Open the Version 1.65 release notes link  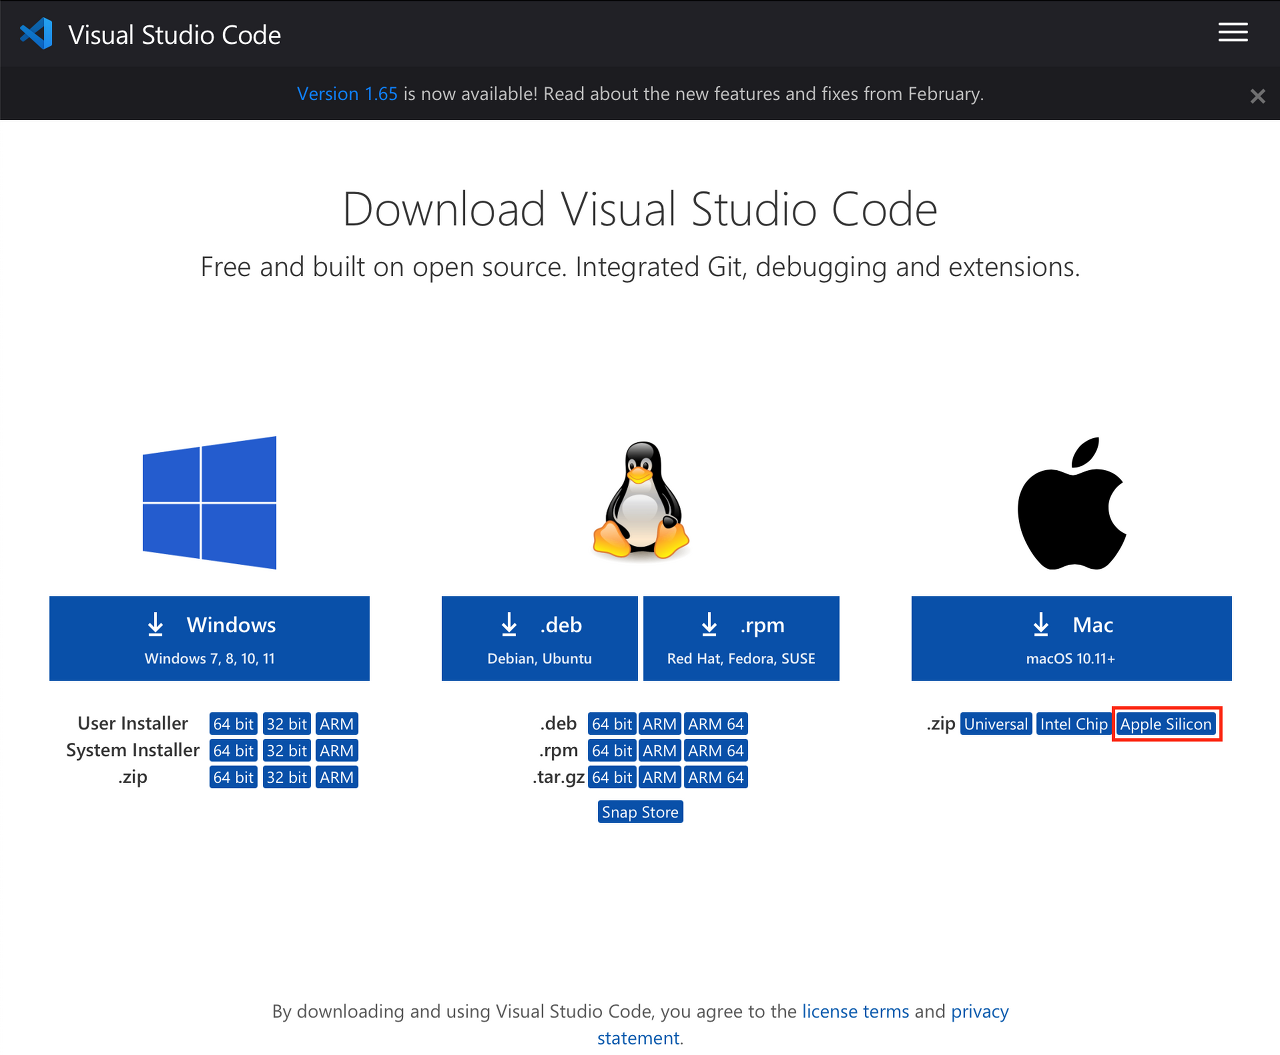tap(347, 94)
